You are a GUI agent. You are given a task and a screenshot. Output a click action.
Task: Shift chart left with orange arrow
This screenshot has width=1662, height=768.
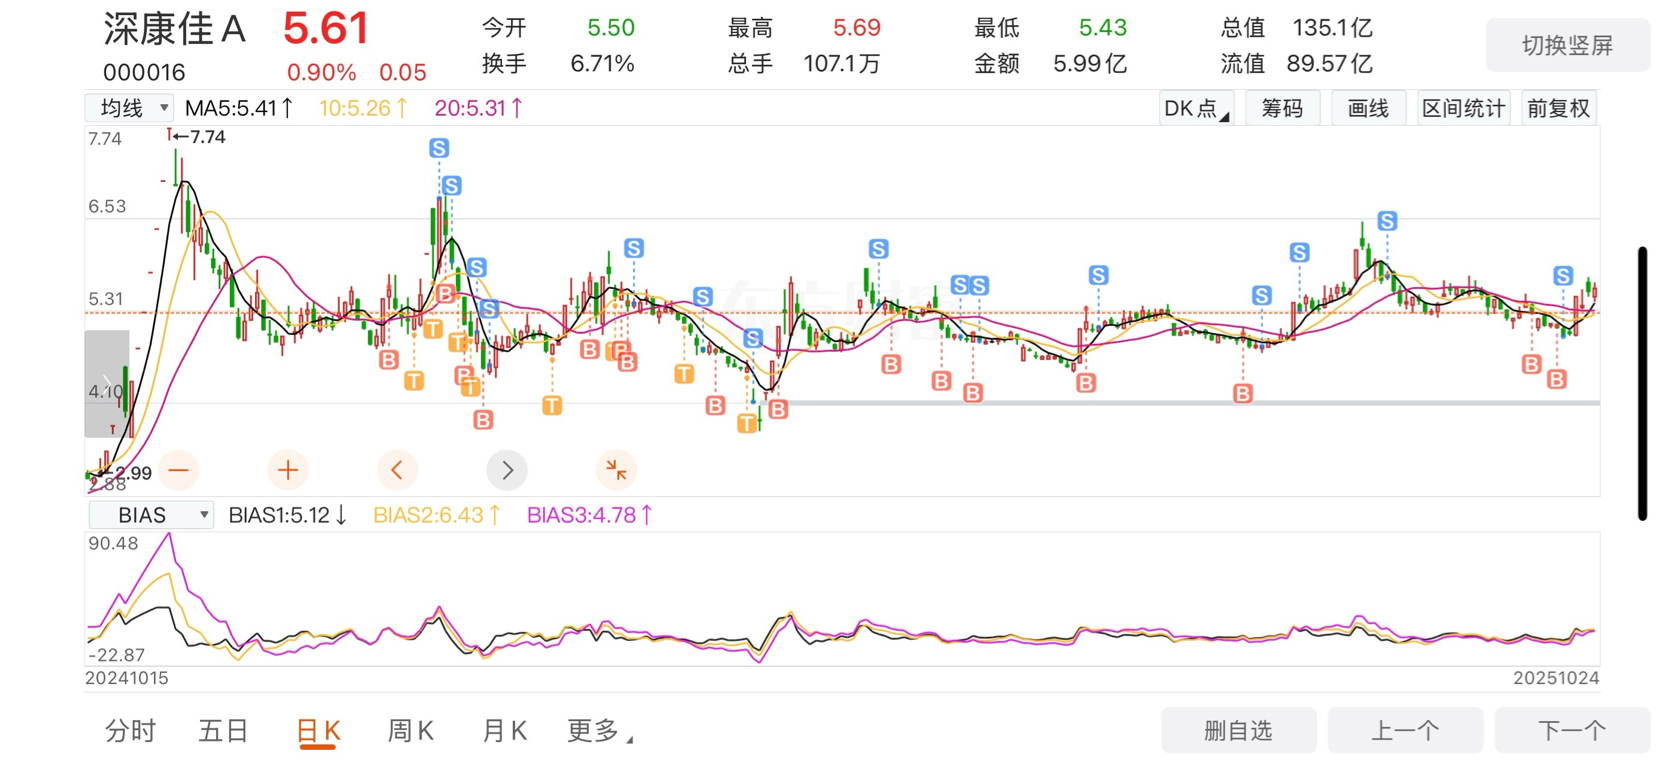pos(397,470)
